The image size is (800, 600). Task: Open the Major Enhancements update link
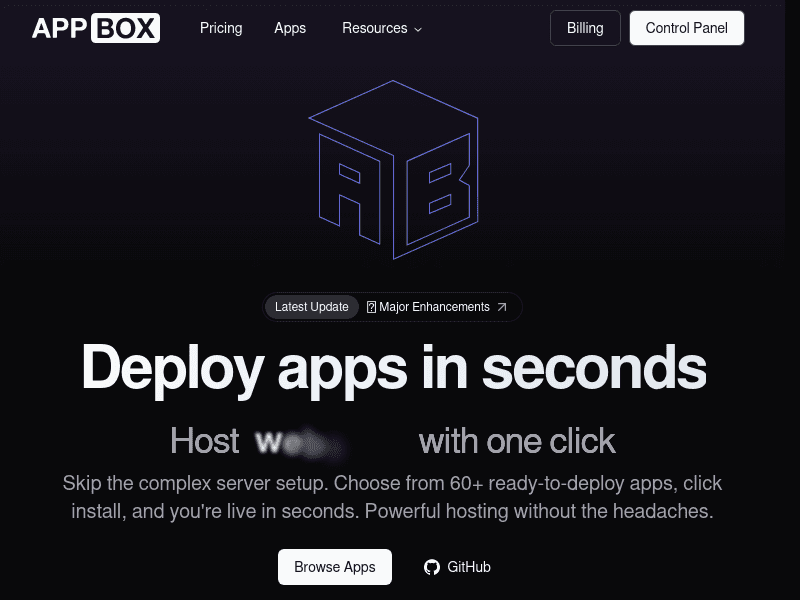click(436, 307)
